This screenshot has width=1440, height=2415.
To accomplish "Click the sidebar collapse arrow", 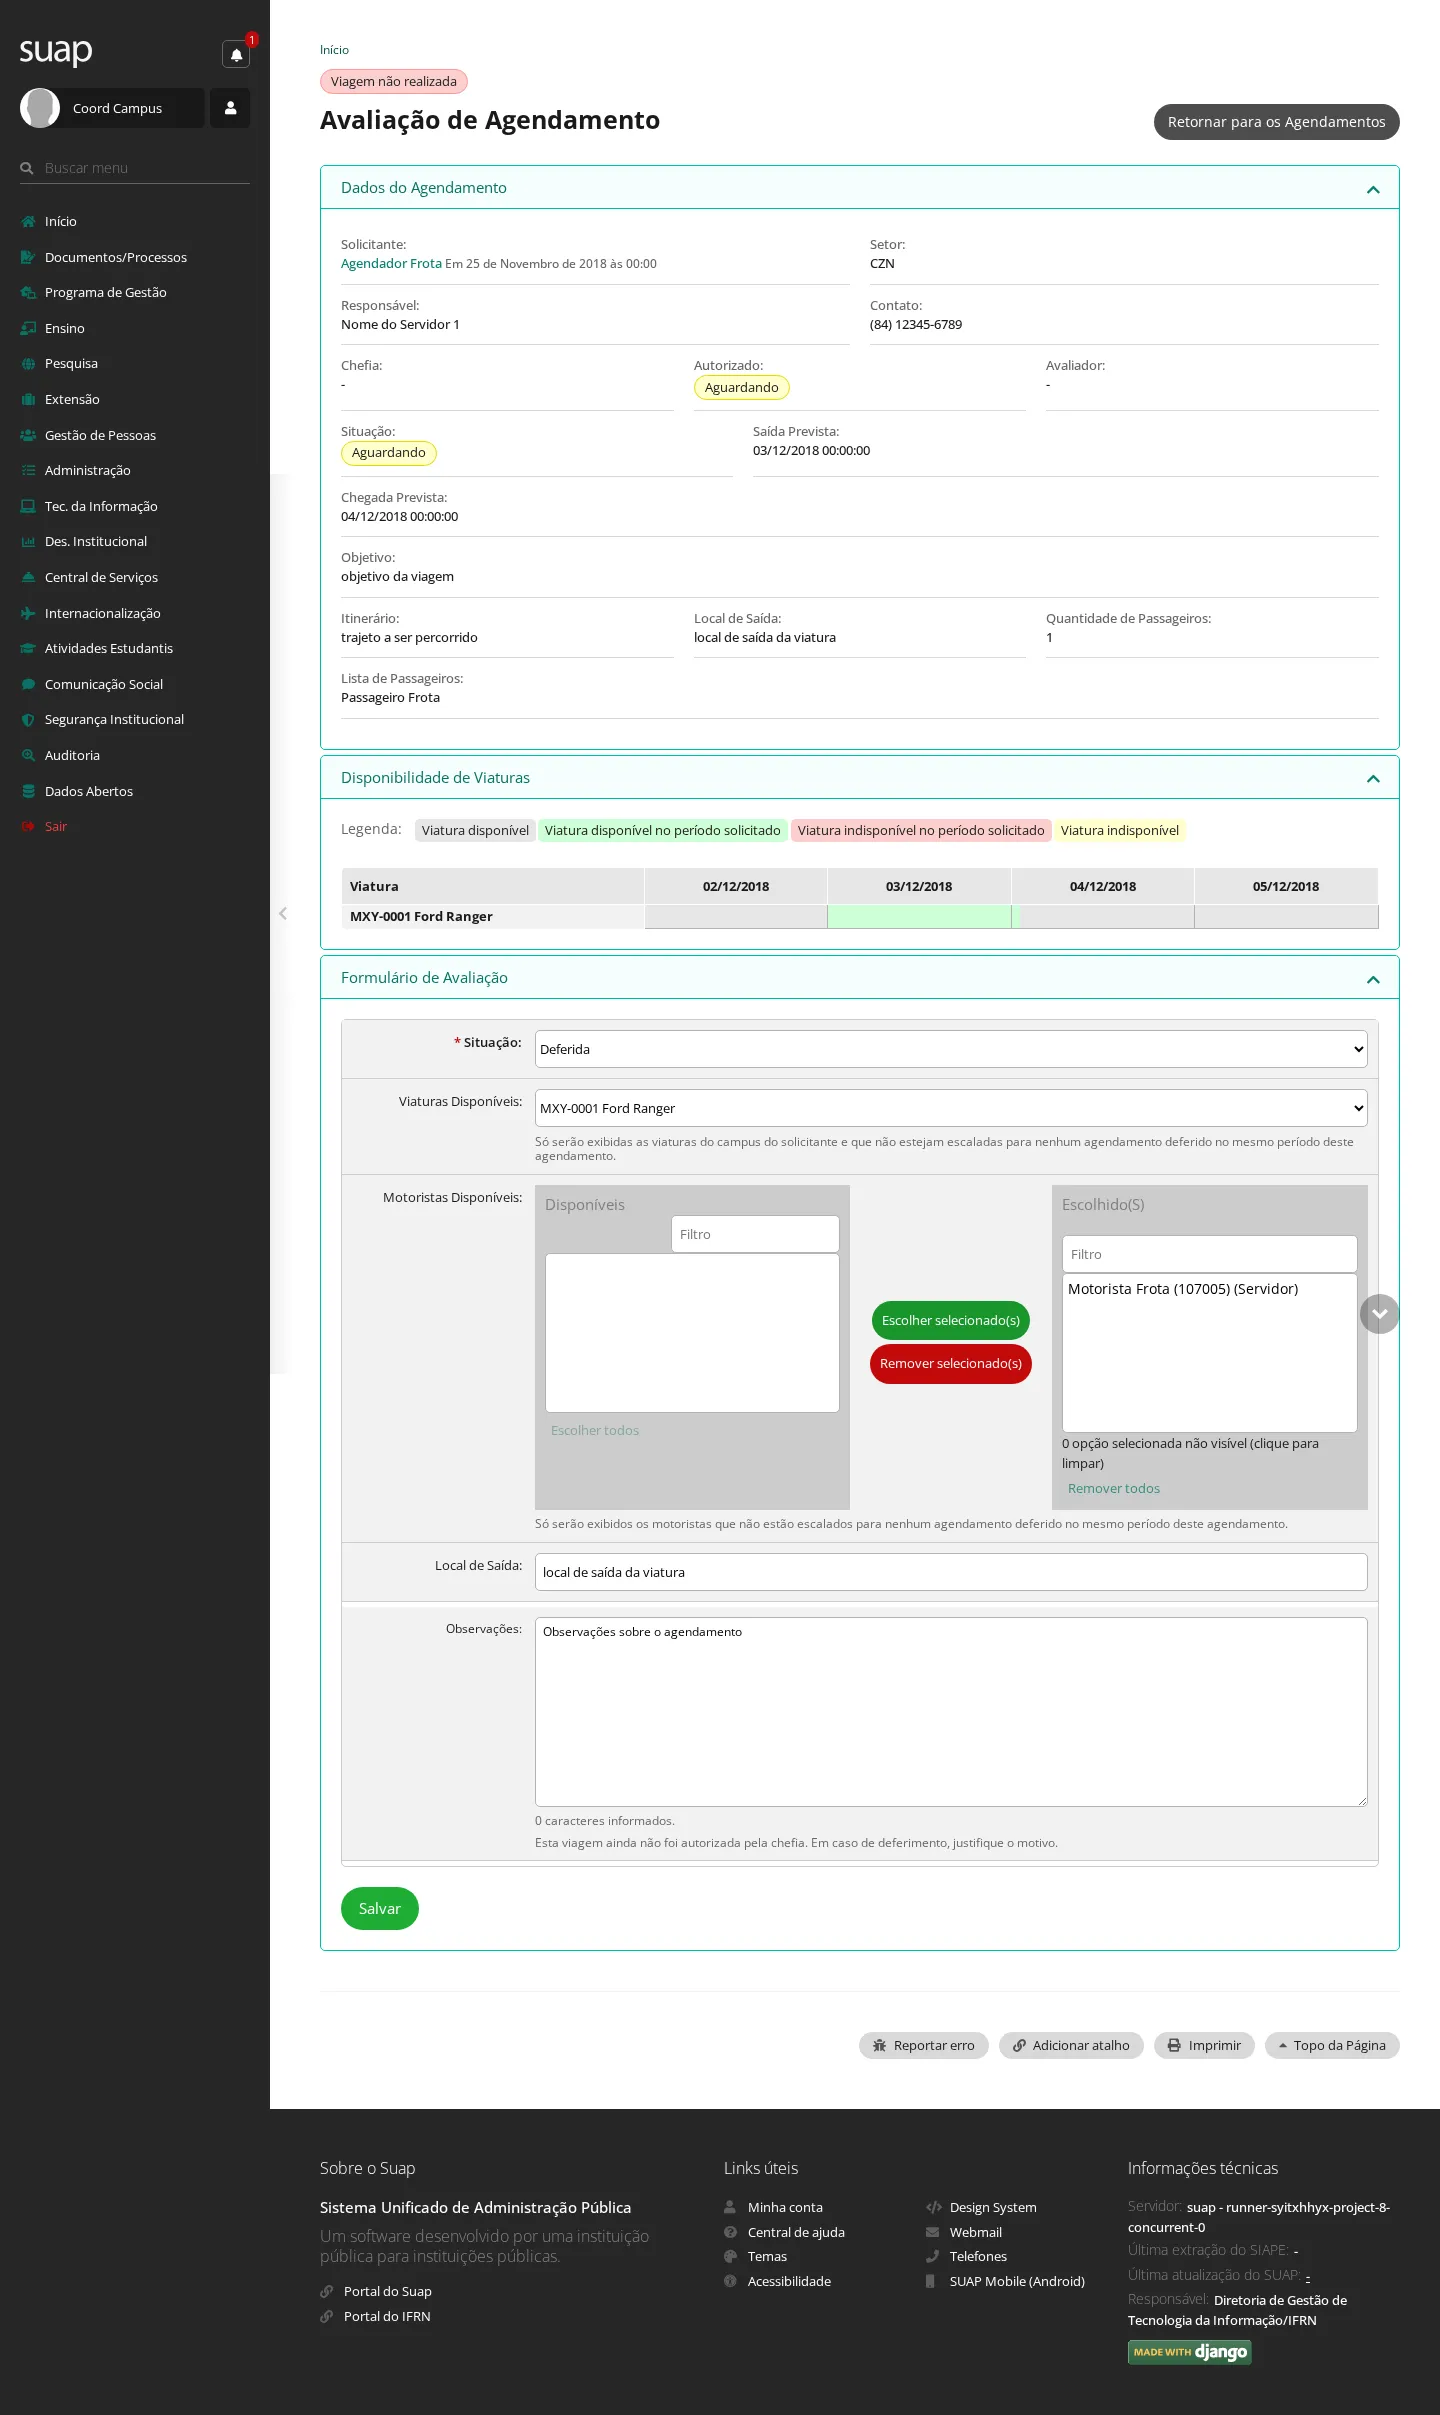I will (x=283, y=913).
